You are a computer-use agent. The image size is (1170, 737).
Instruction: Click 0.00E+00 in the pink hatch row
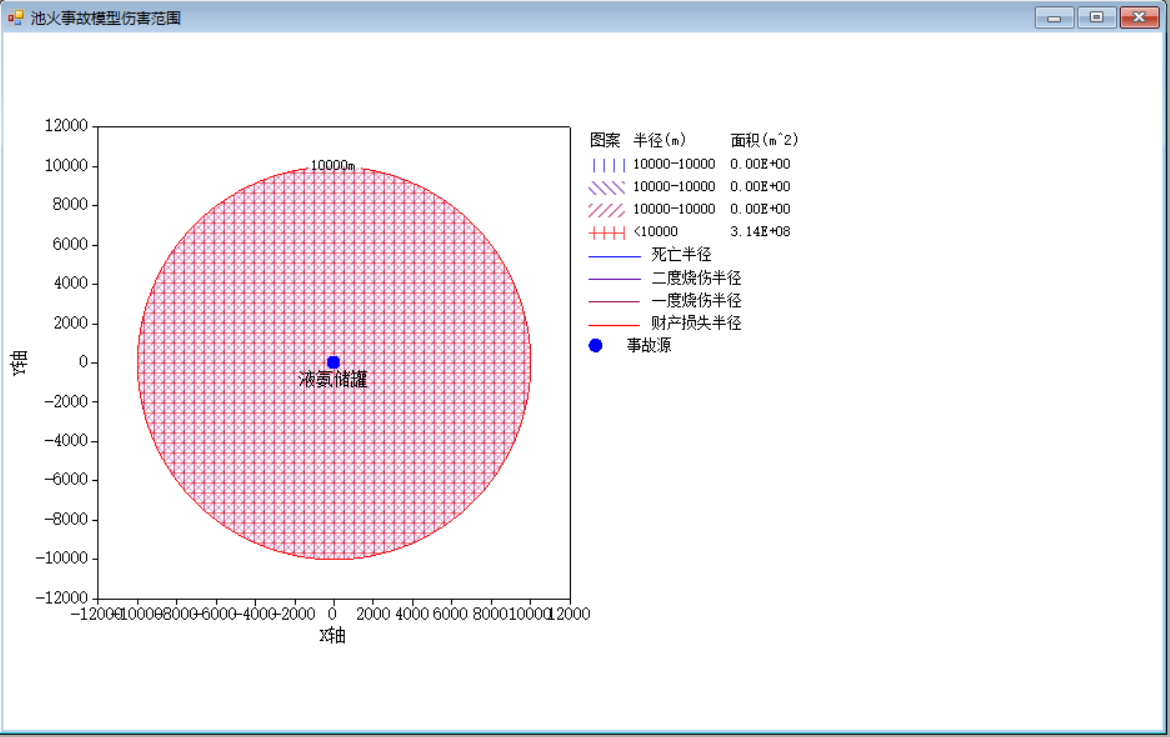760,209
